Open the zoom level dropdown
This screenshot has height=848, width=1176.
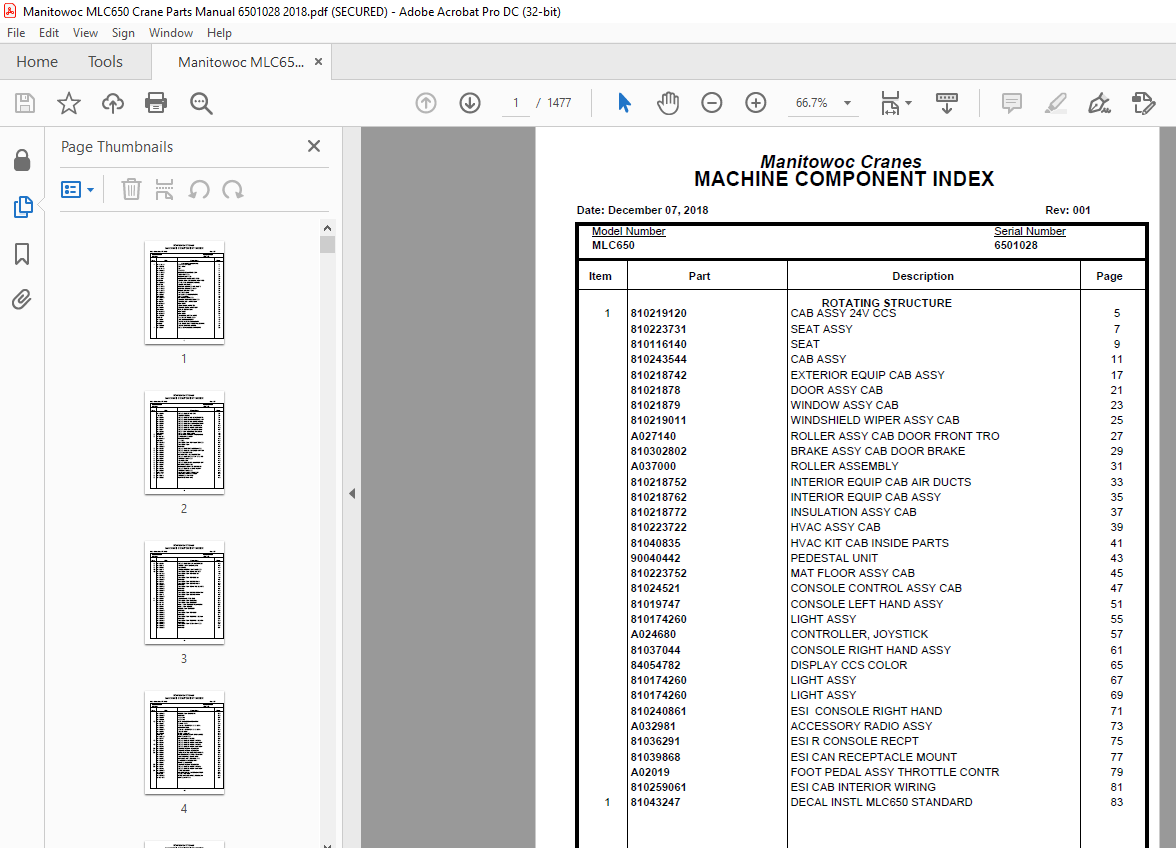click(x=848, y=103)
